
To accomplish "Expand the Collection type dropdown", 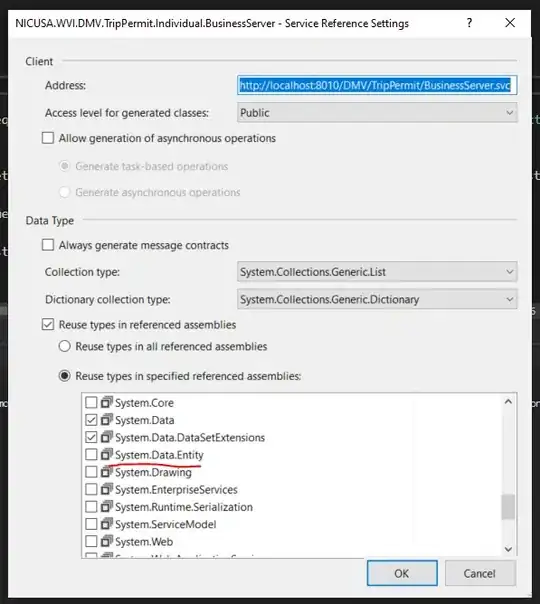I will 377,272.
